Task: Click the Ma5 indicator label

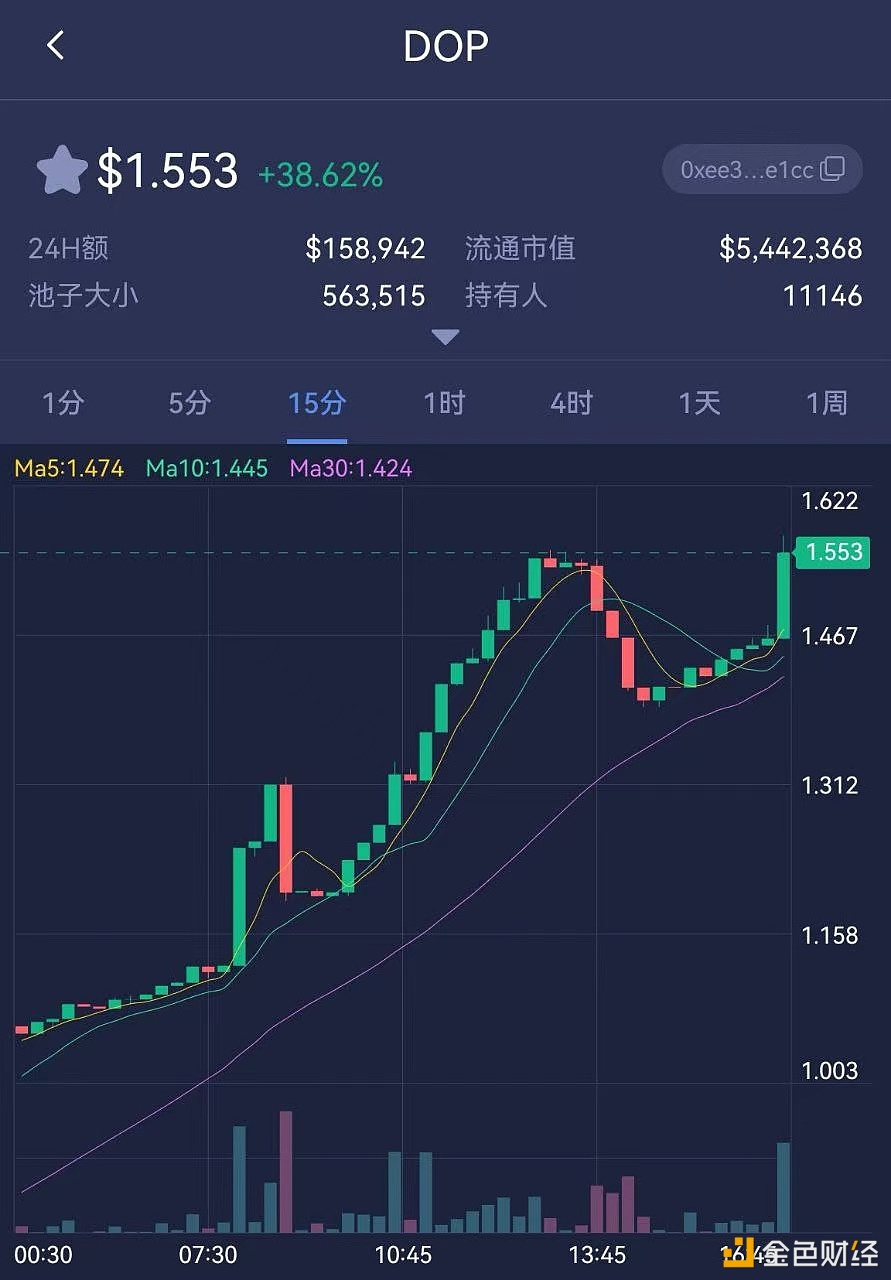Action: 69,468
